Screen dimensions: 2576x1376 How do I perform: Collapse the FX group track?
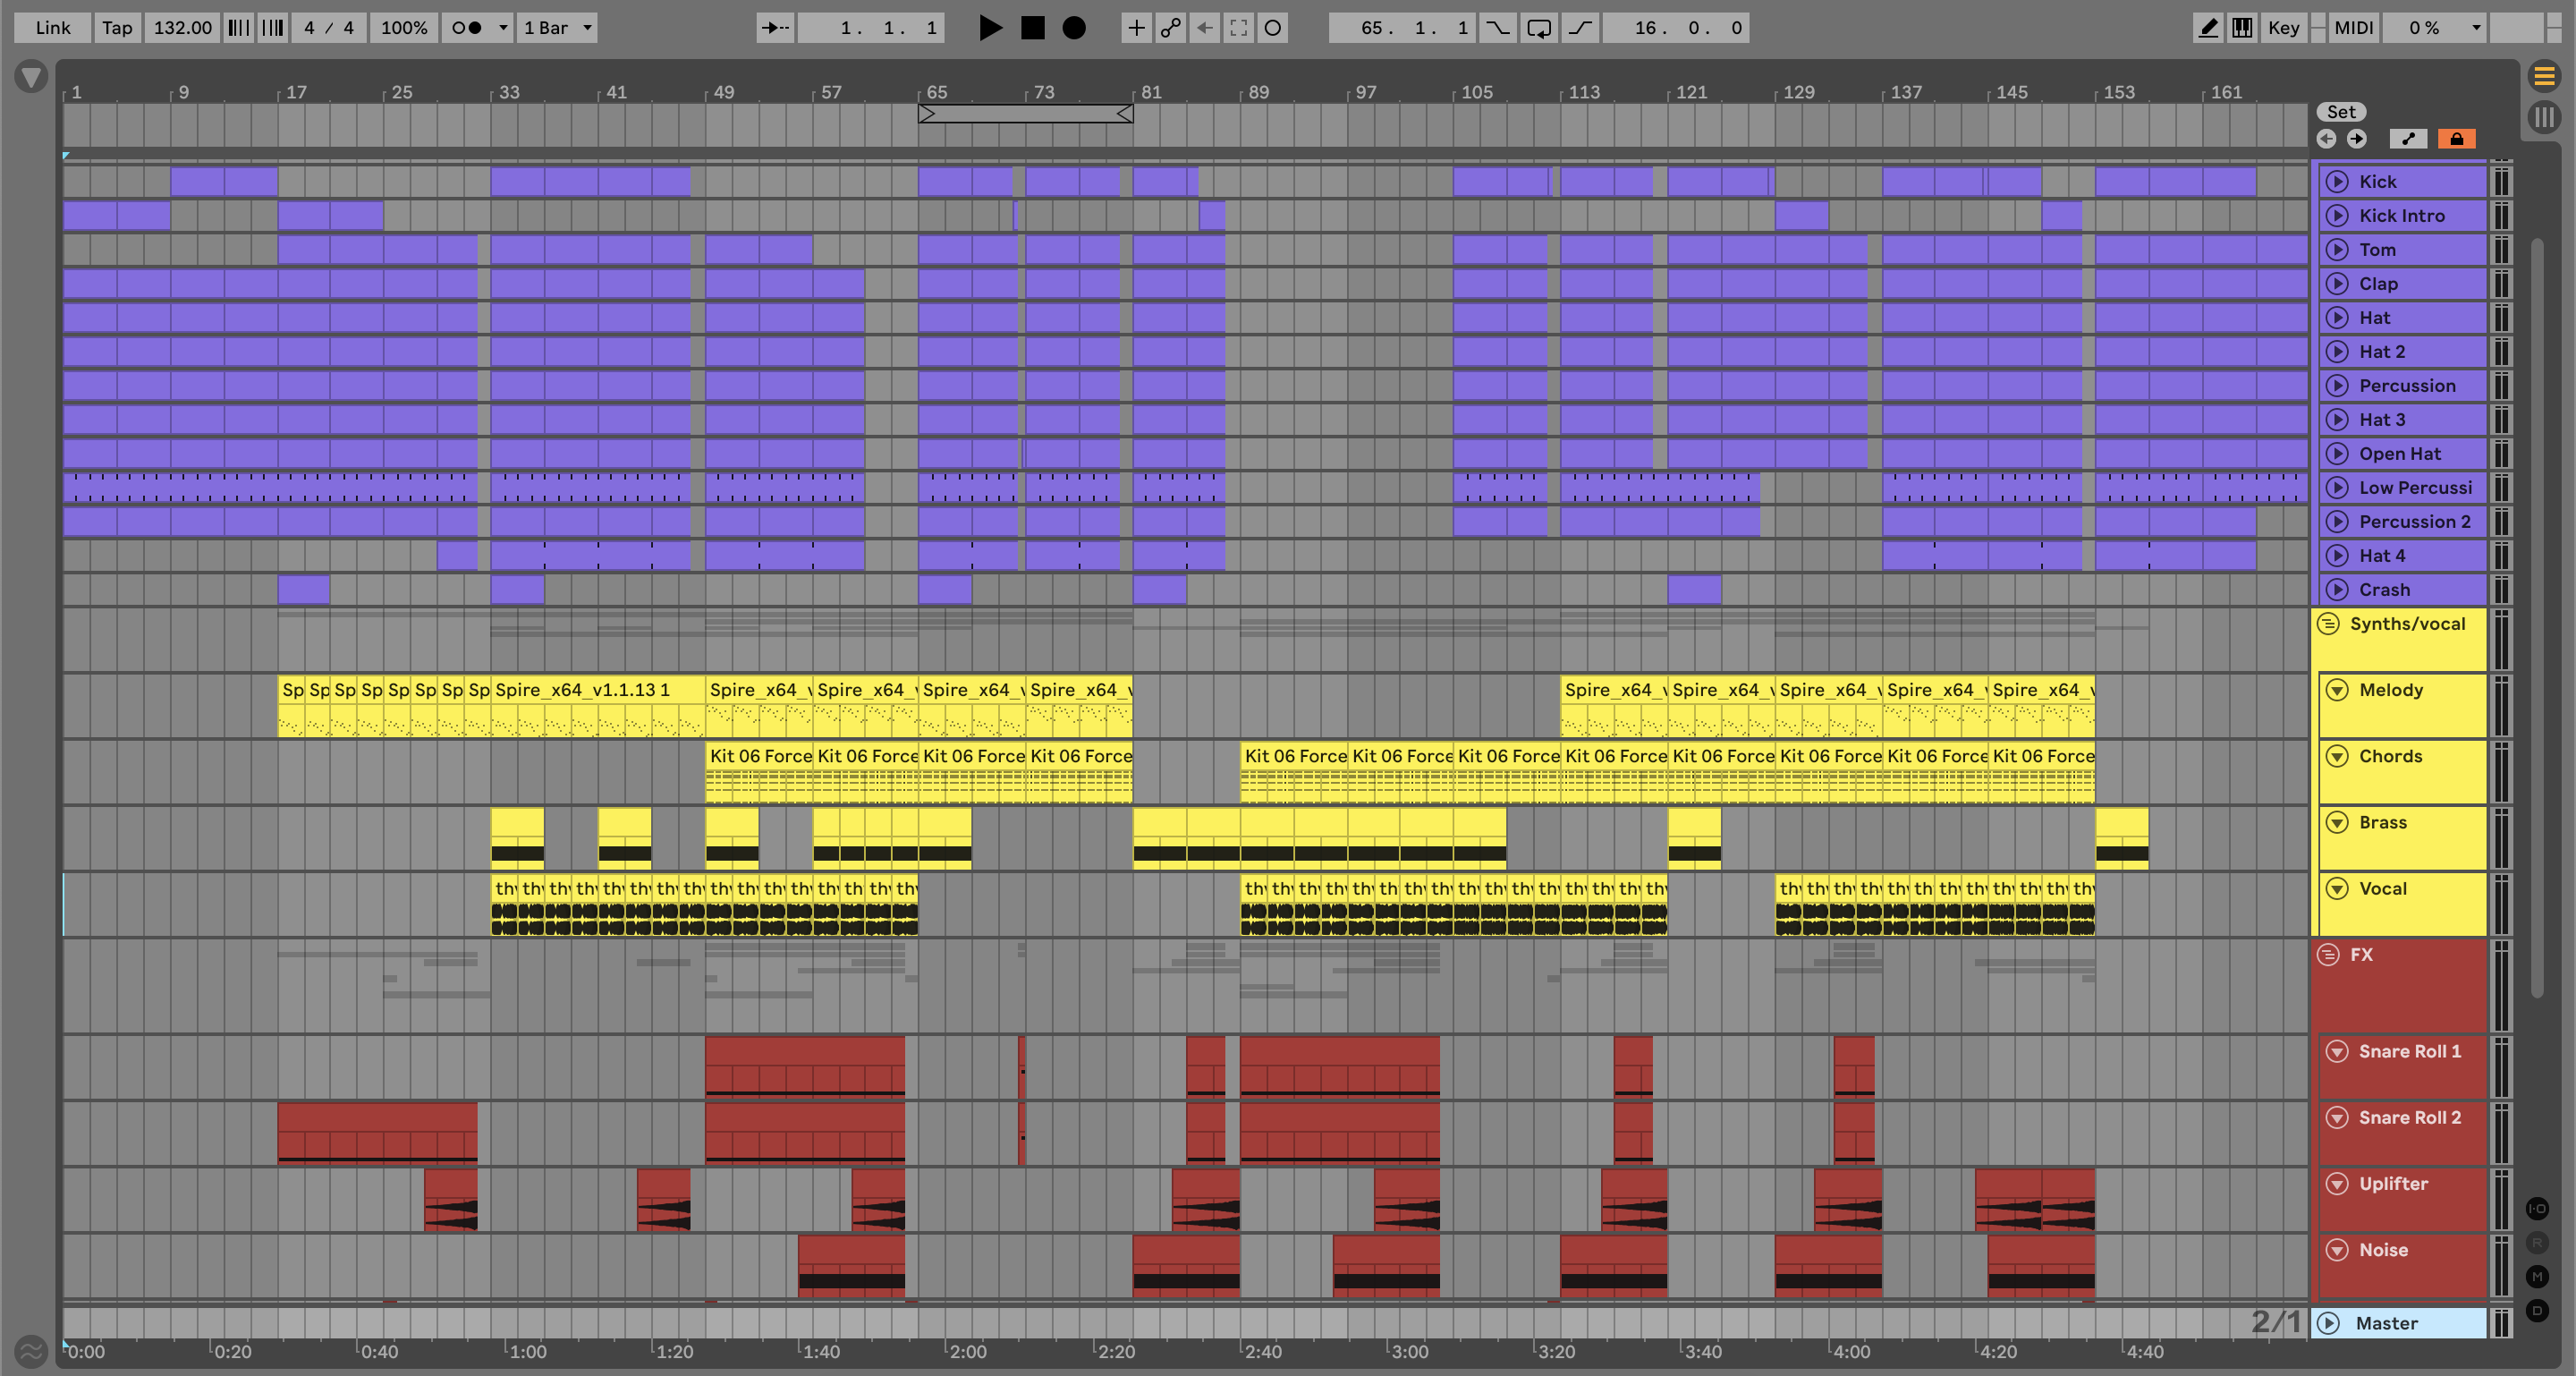[x=2328, y=955]
